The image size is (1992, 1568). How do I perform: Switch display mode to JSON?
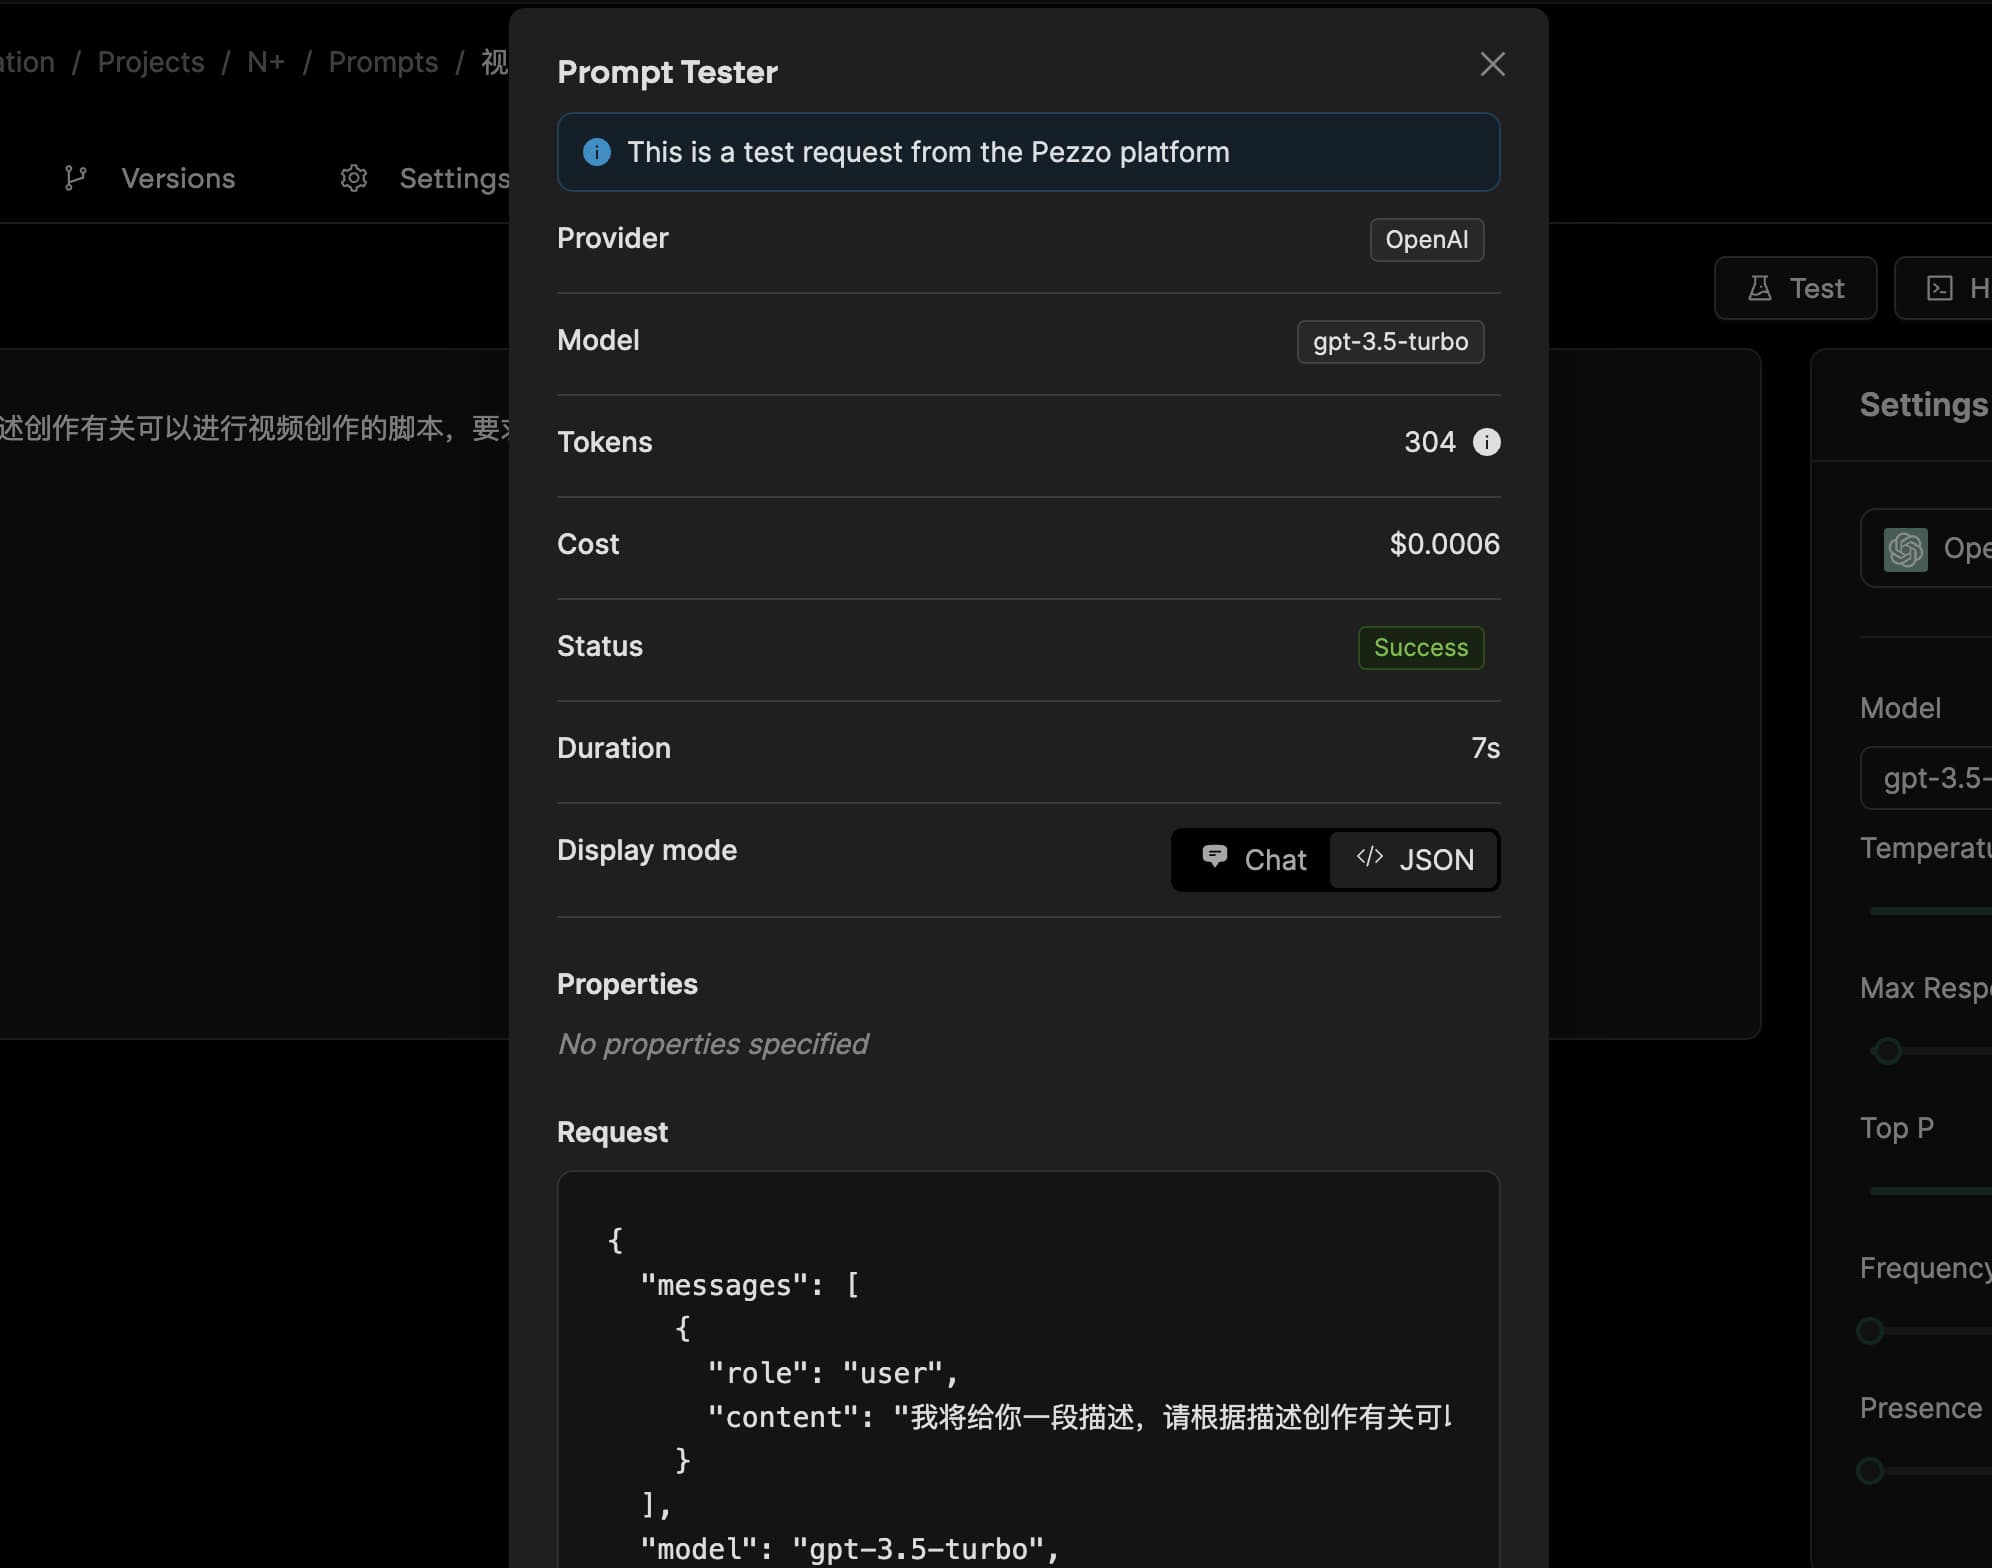click(x=1415, y=859)
